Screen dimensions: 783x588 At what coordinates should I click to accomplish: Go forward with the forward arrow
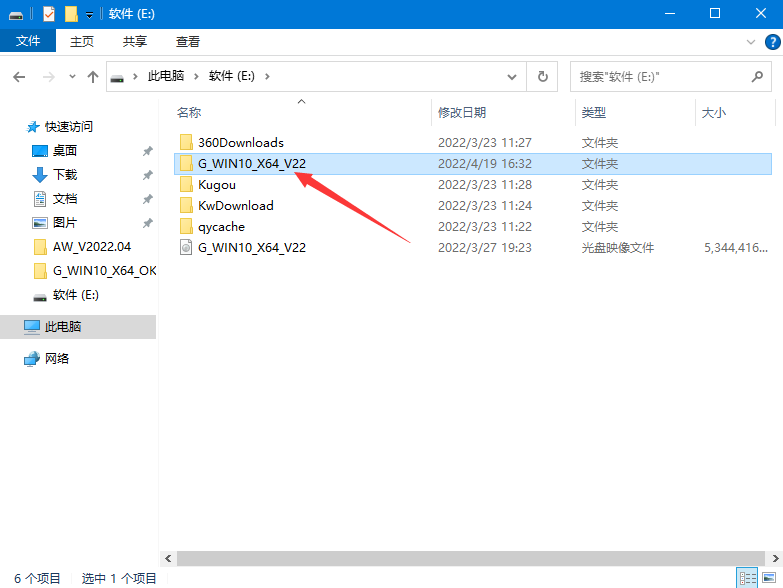[48, 77]
